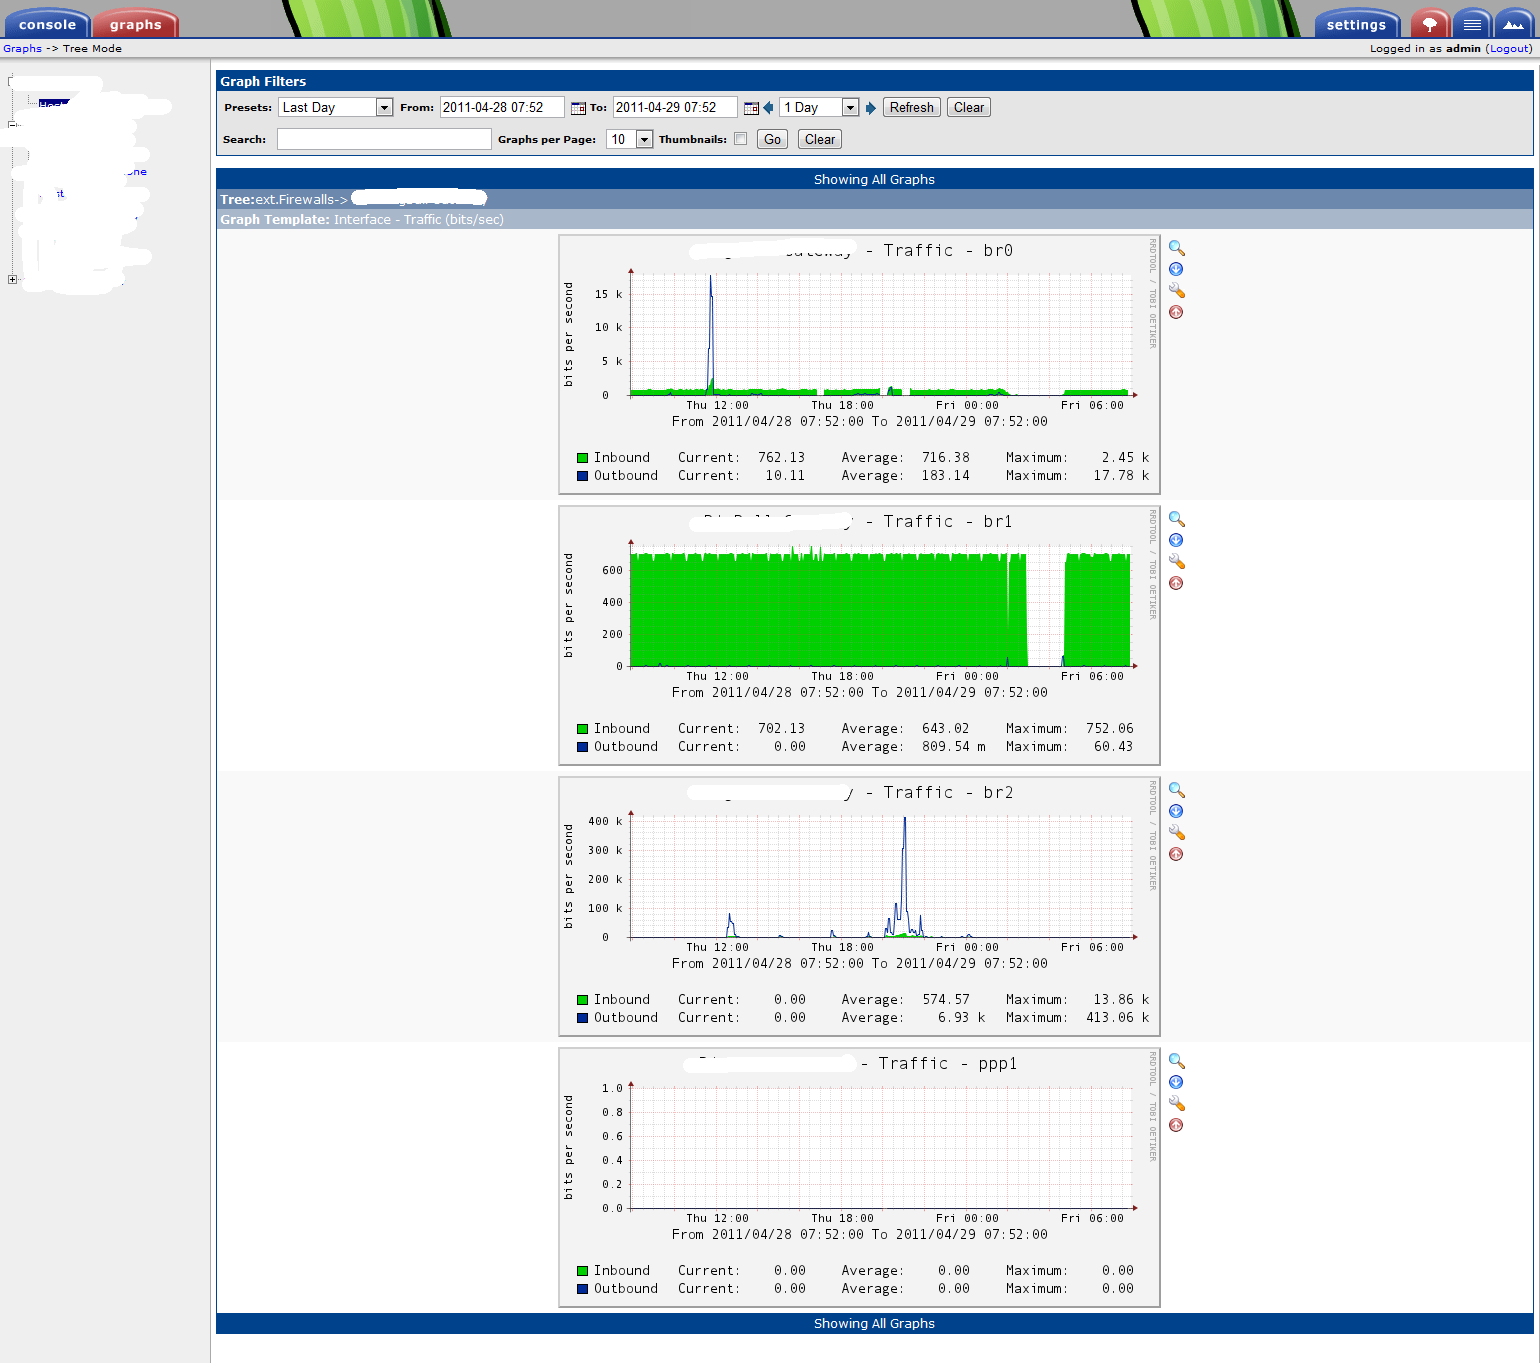Shift time range forward with right arrow
This screenshot has width=1540, height=1363.
pos(871,108)
